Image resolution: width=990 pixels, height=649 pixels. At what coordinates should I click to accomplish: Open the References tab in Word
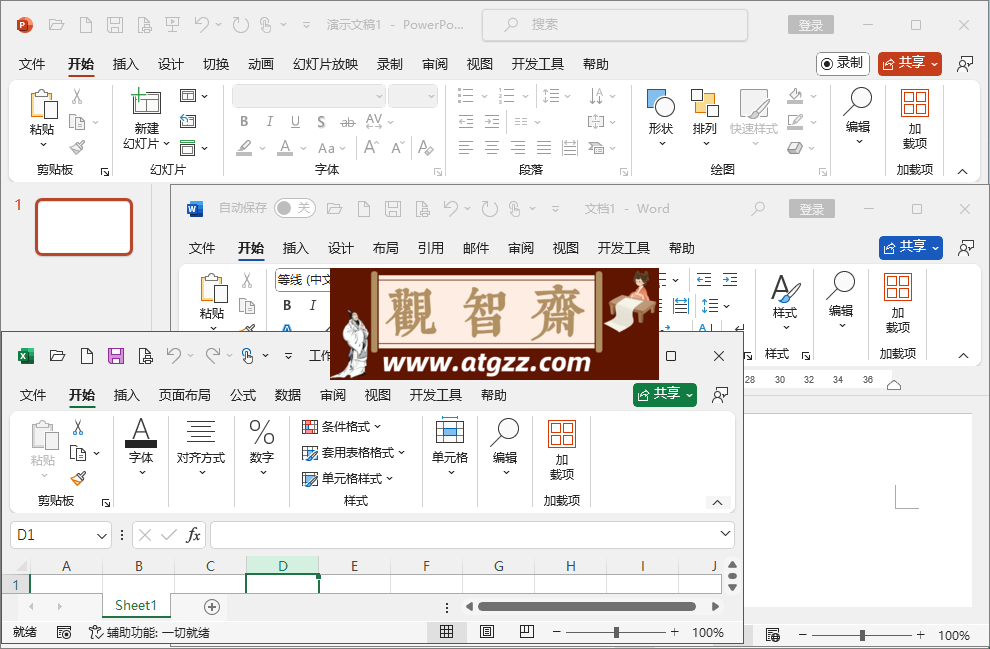(x=430, y=248)
